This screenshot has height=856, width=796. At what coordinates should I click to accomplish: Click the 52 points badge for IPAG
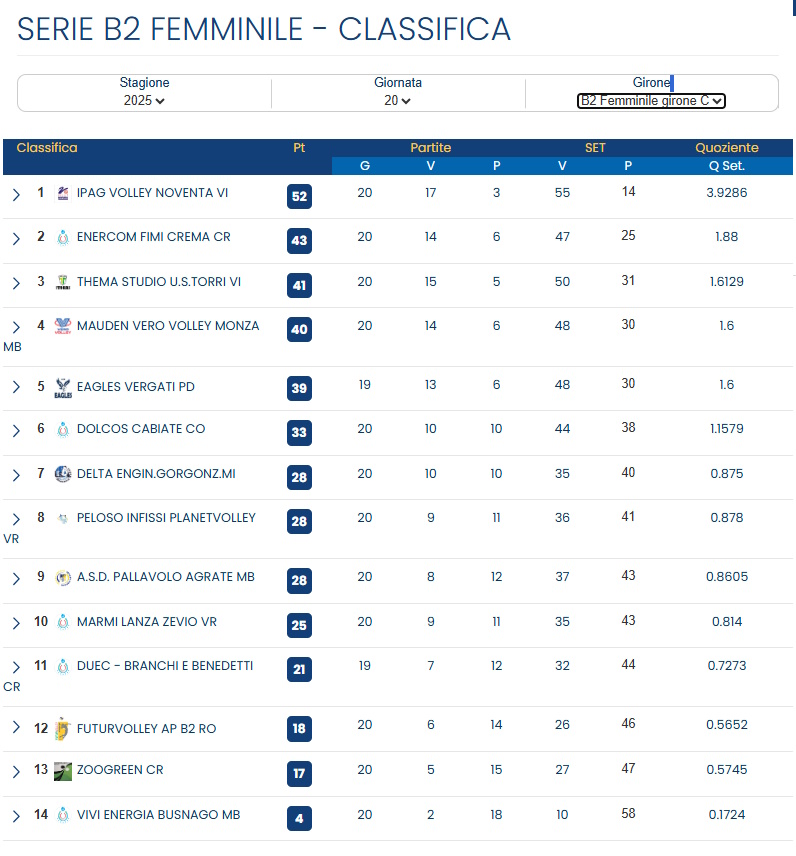[x=299, y=197]
